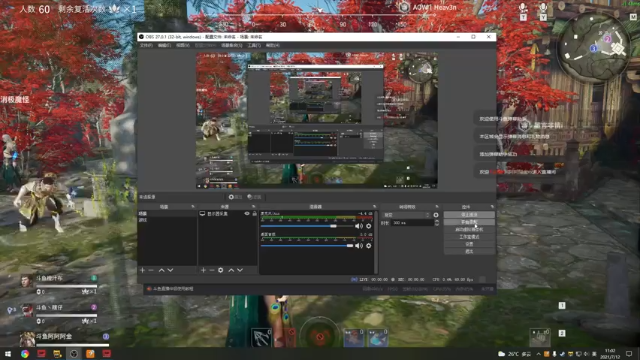Toggle lock on the display capture source

[254, 213]
